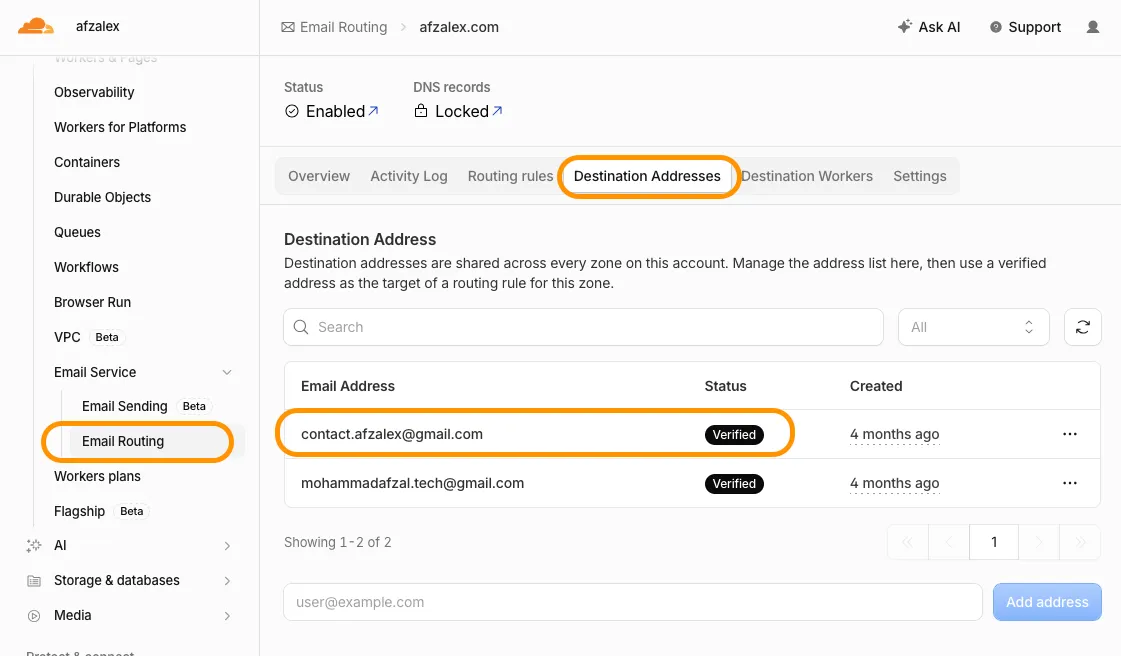Open the Enabled status arrow link
This screenshot has width=1121, height=656.
(373, 111)
